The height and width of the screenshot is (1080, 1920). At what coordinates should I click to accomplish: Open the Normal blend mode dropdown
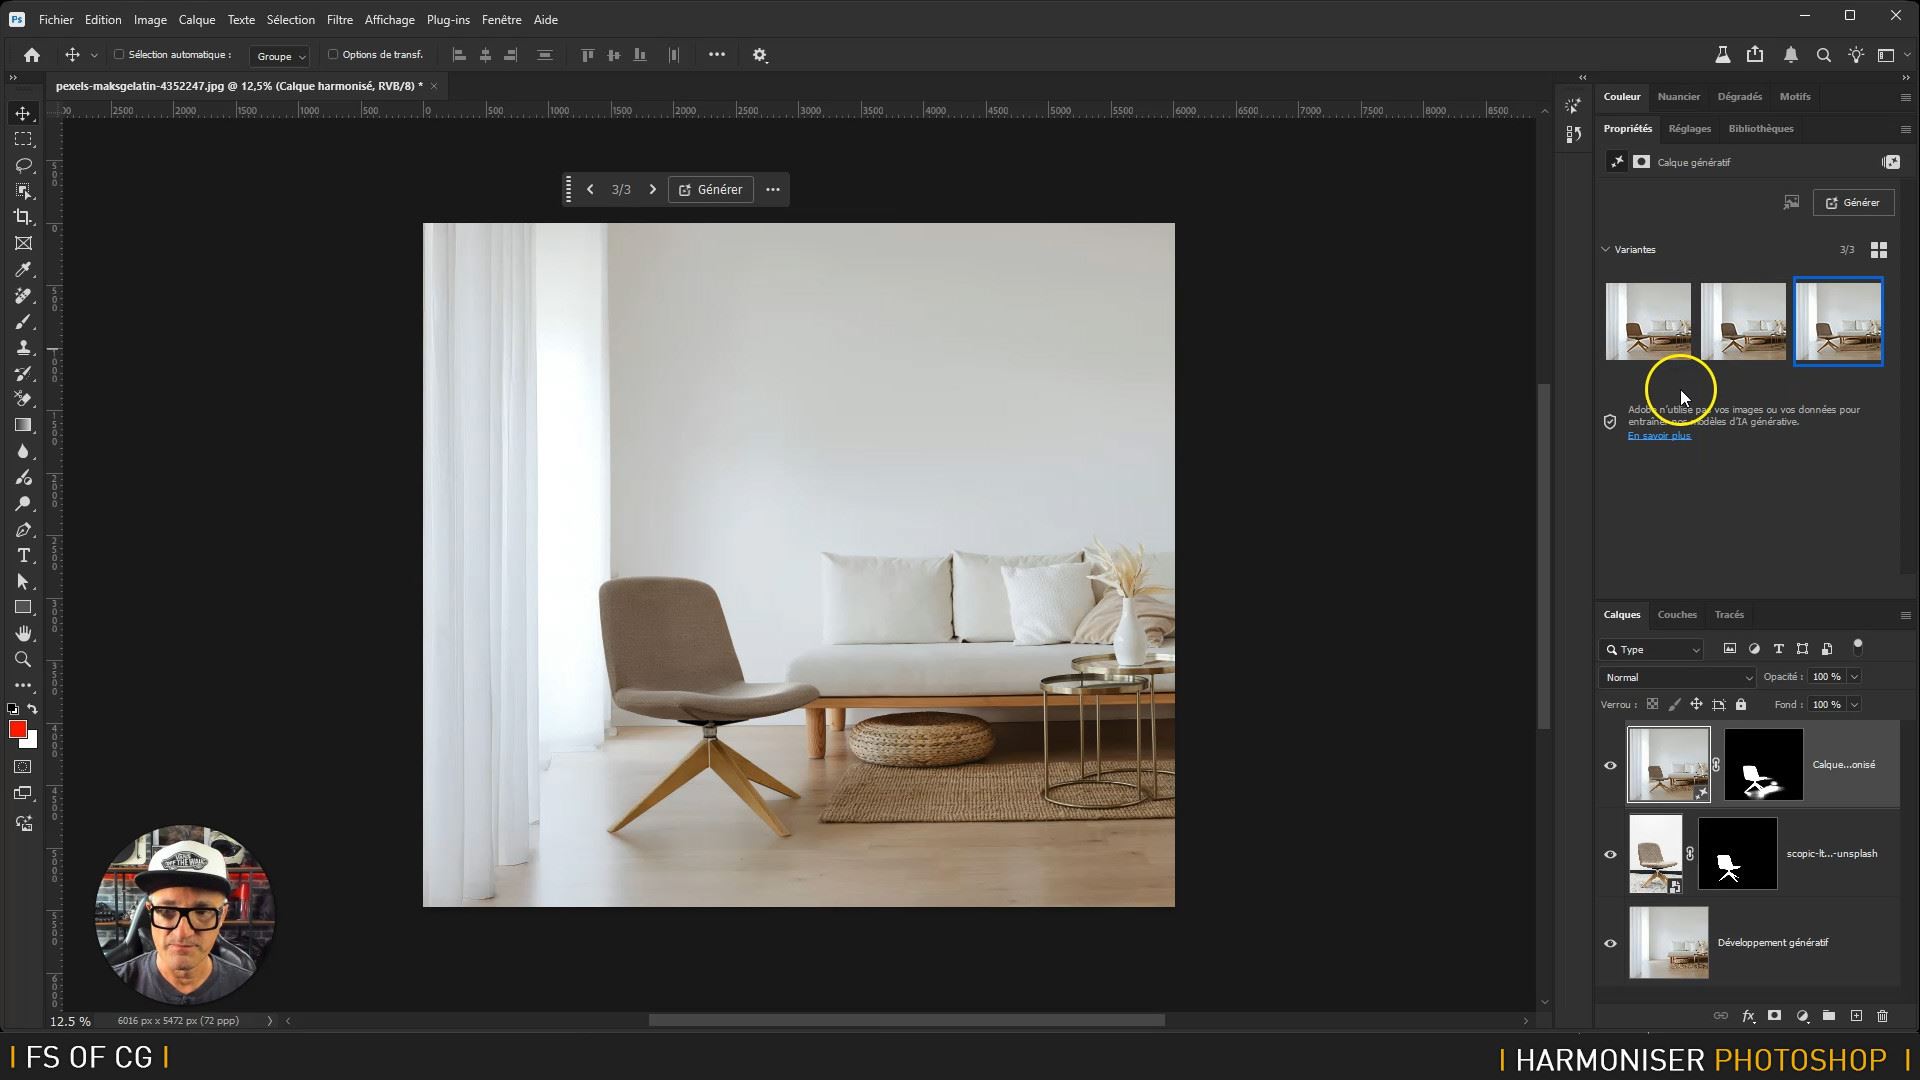1677,678
